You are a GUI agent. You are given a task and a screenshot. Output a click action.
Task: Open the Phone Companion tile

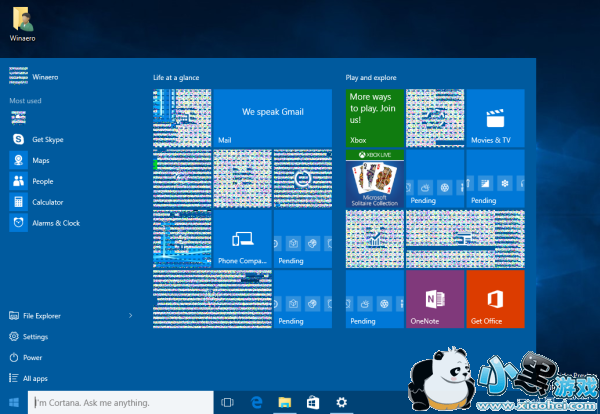coord(242,238)
